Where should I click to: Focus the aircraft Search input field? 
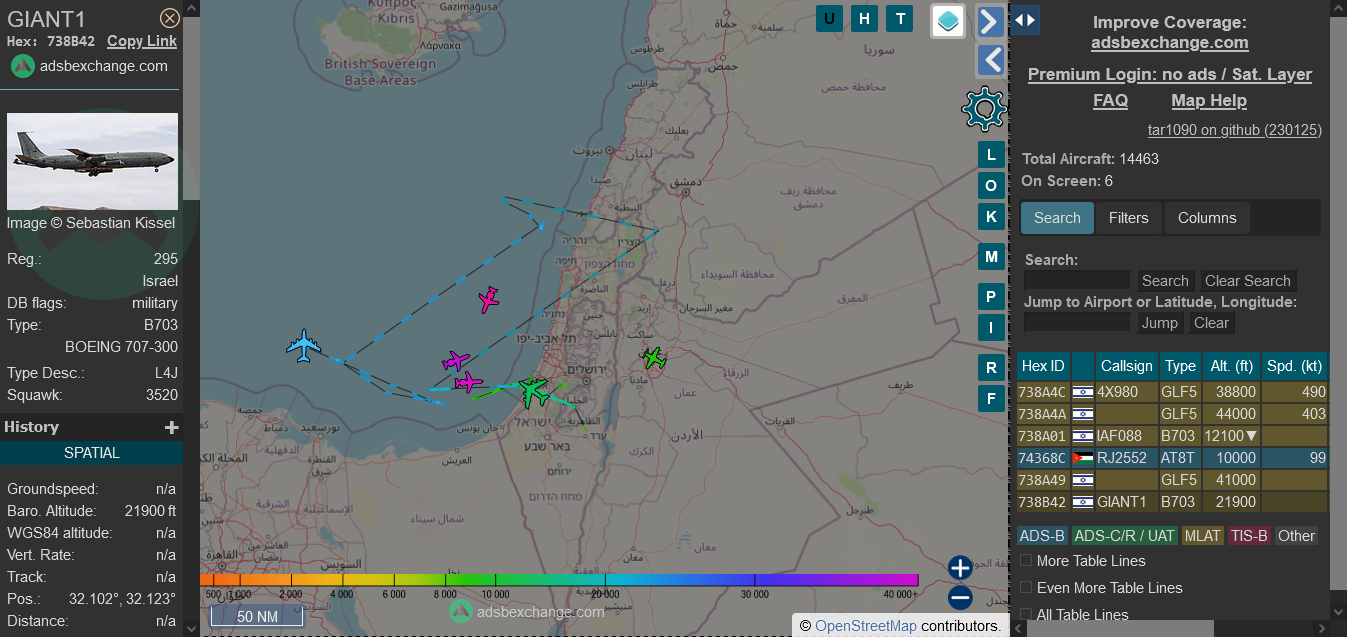click(x=1077, y=281)
